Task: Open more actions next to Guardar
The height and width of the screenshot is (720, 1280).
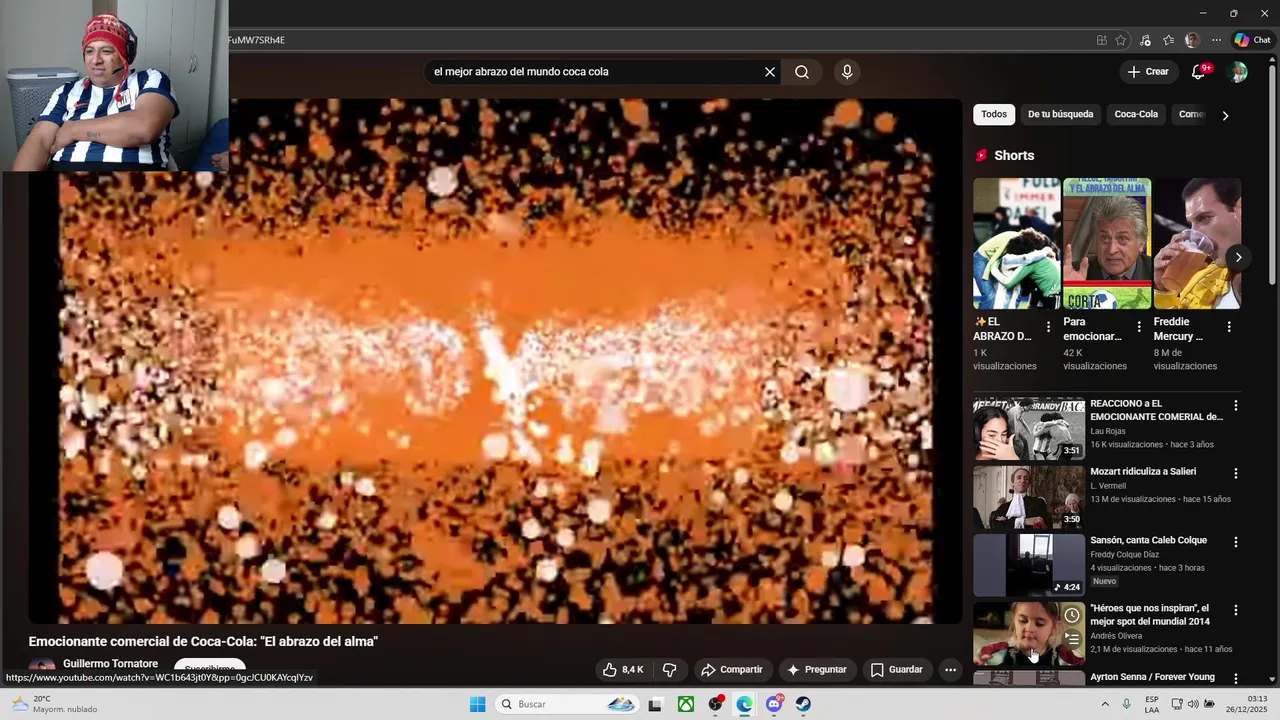Action: click(951, 670)
